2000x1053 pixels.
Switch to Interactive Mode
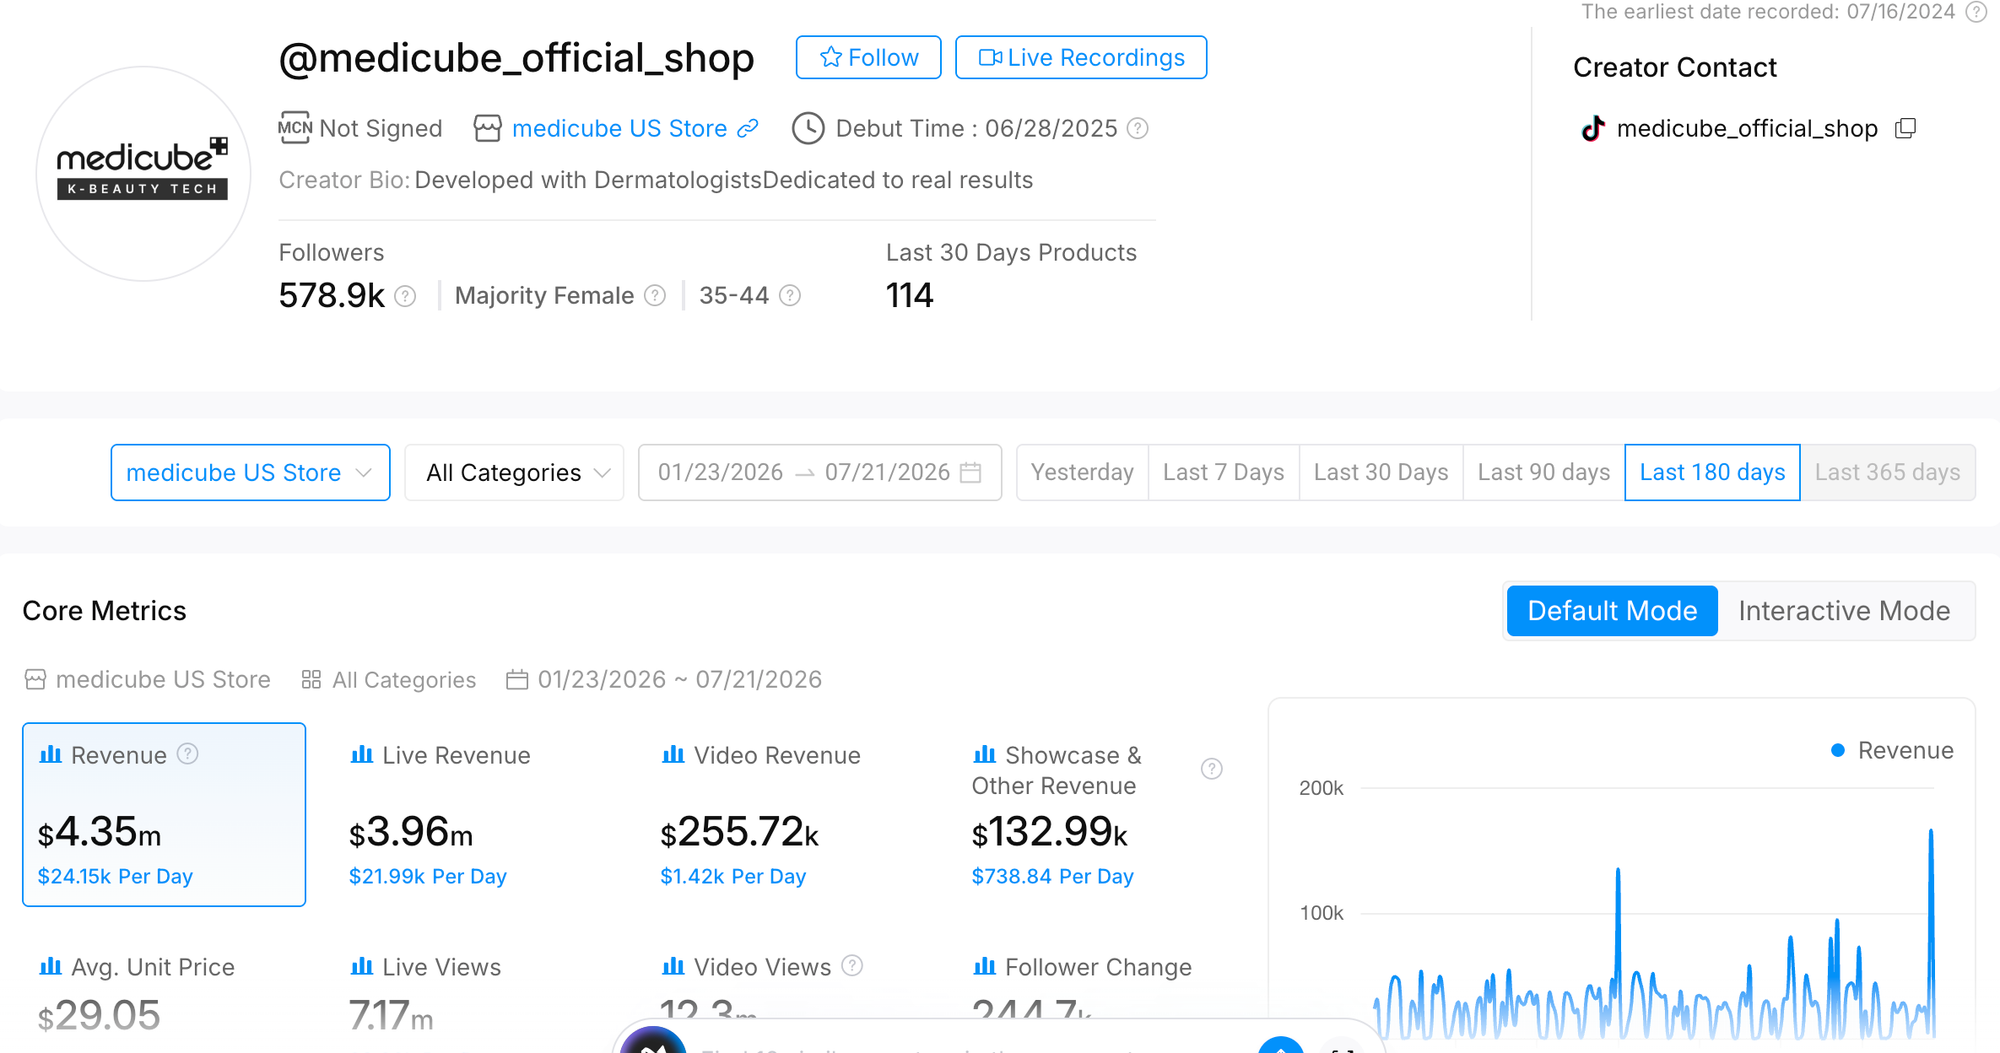tap(1844, 611)
